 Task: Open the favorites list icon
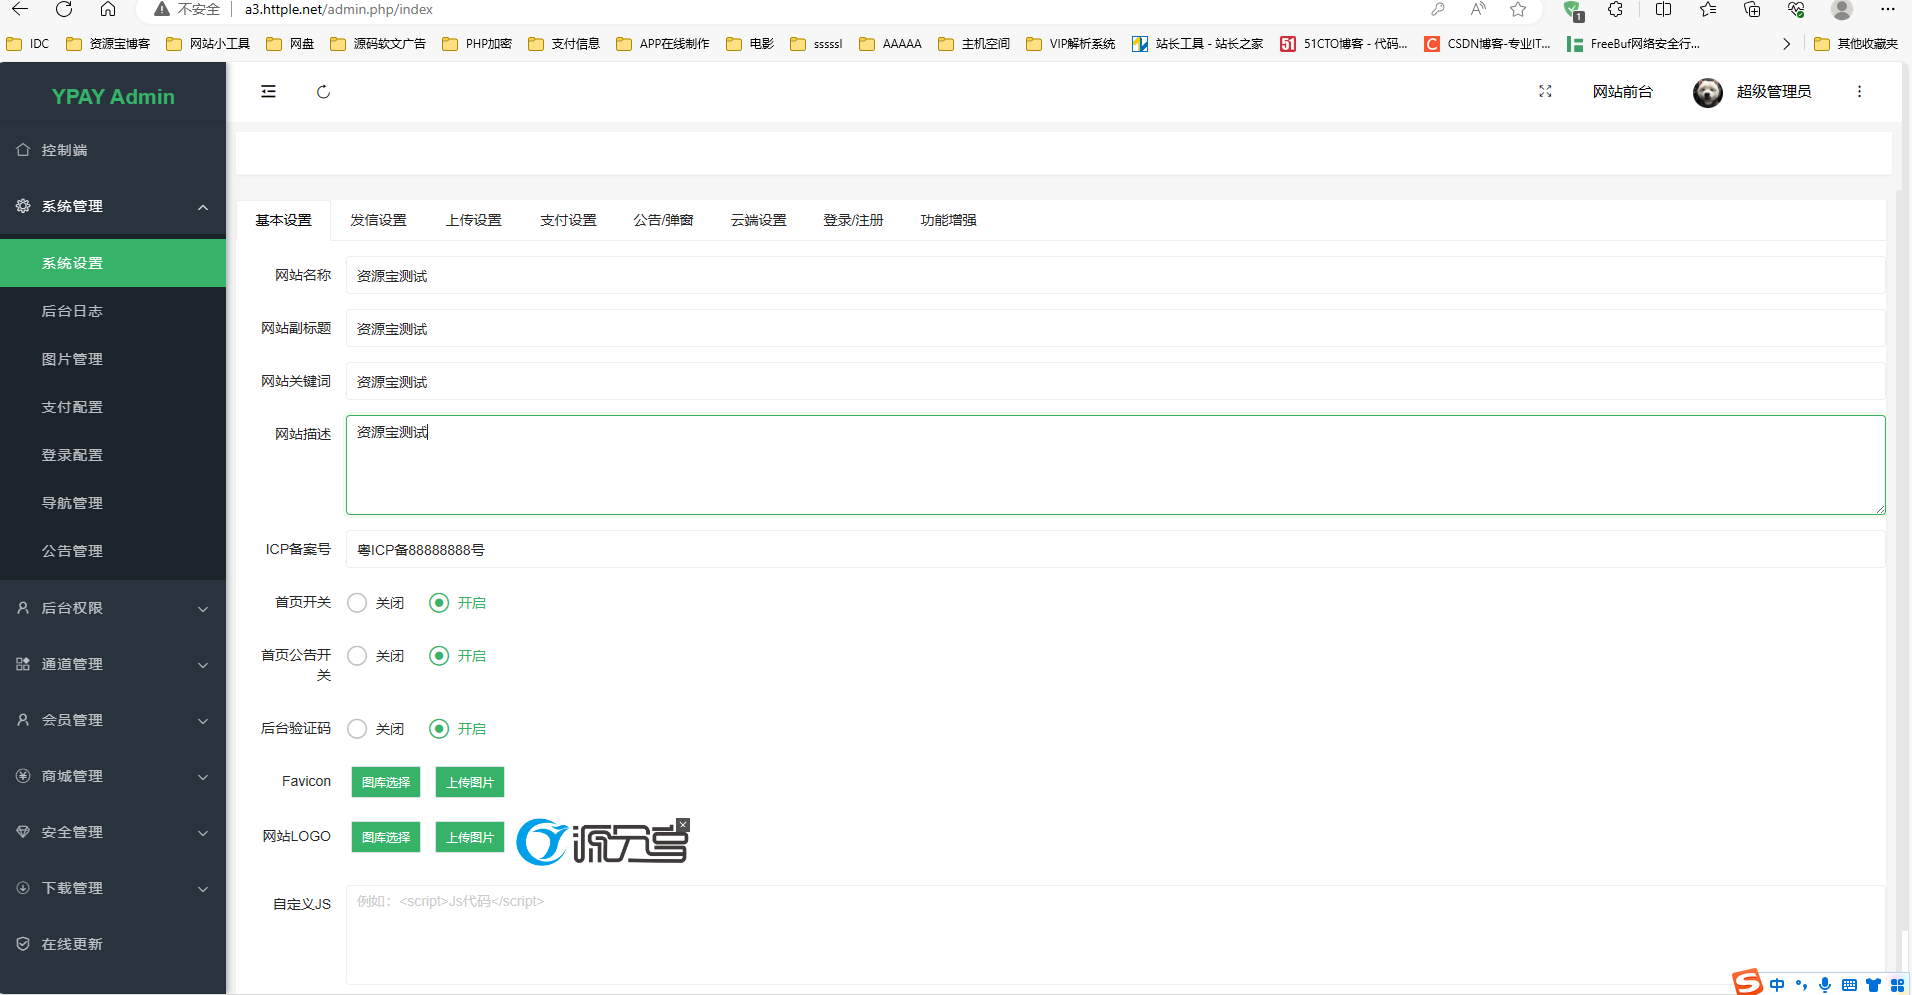[1708, 9]
